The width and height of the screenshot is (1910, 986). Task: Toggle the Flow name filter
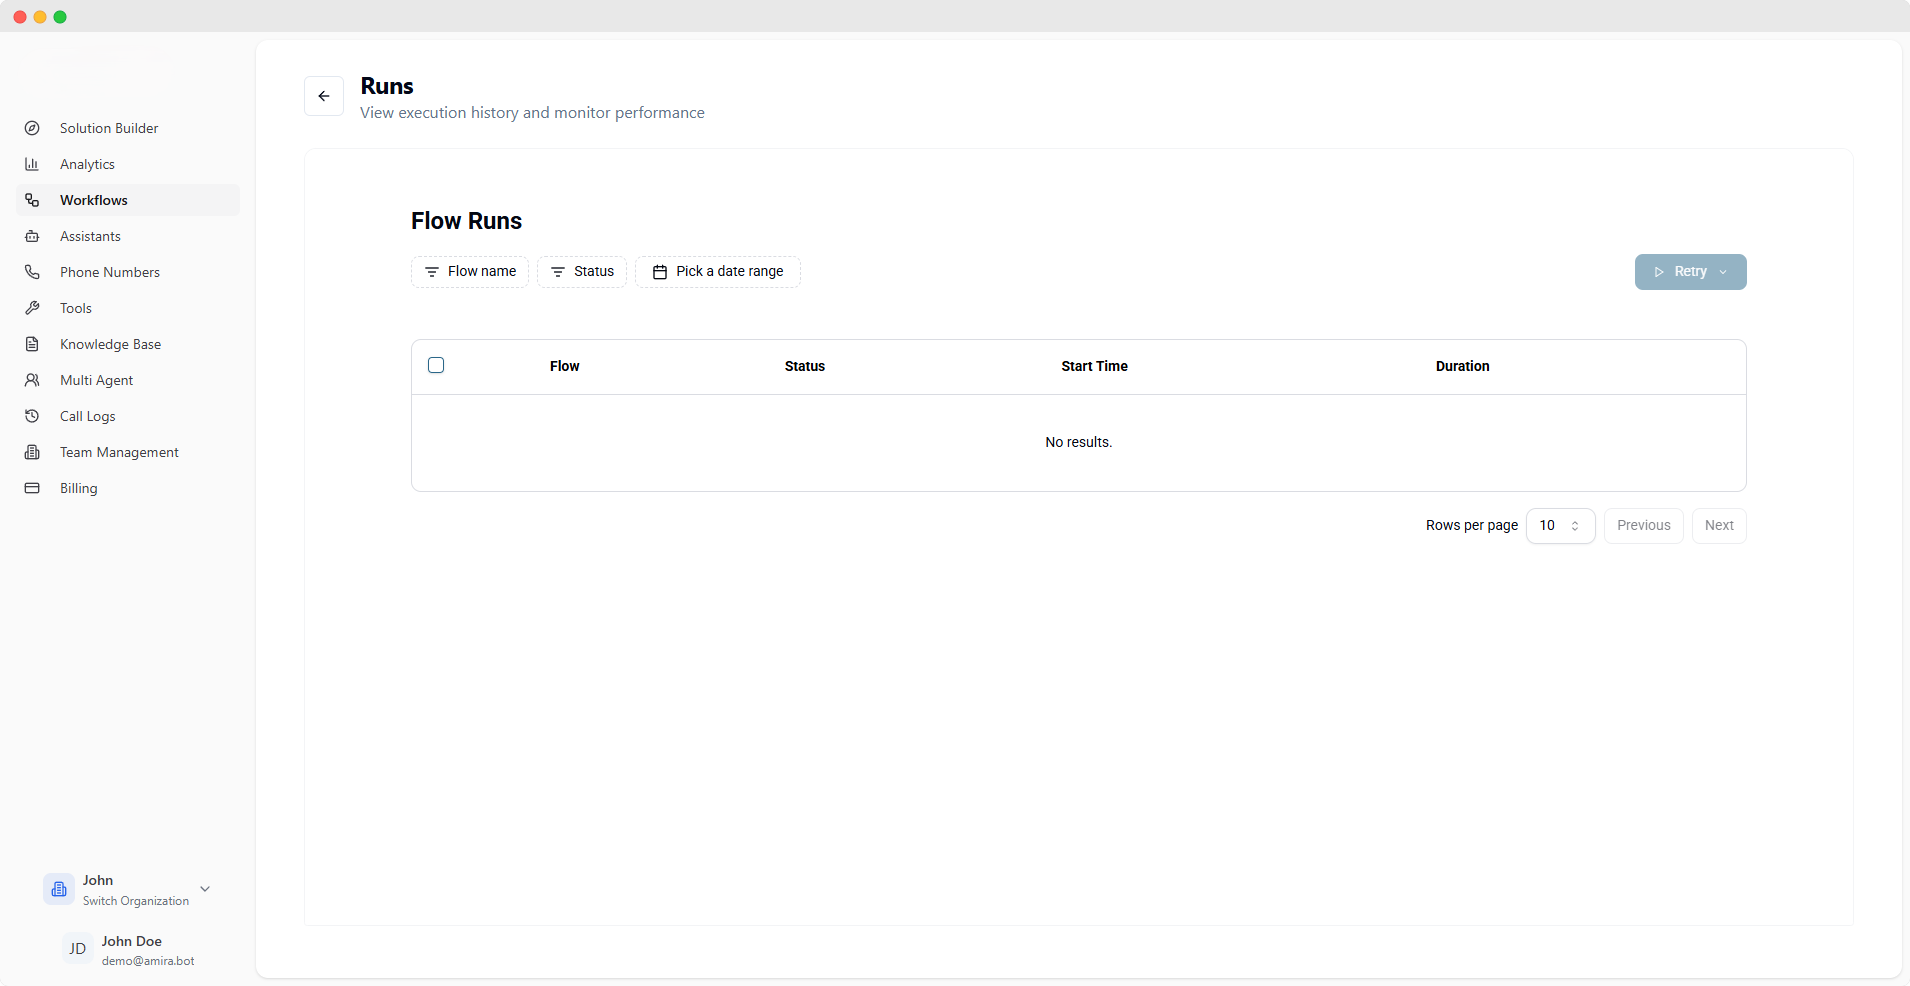[470, 271]
